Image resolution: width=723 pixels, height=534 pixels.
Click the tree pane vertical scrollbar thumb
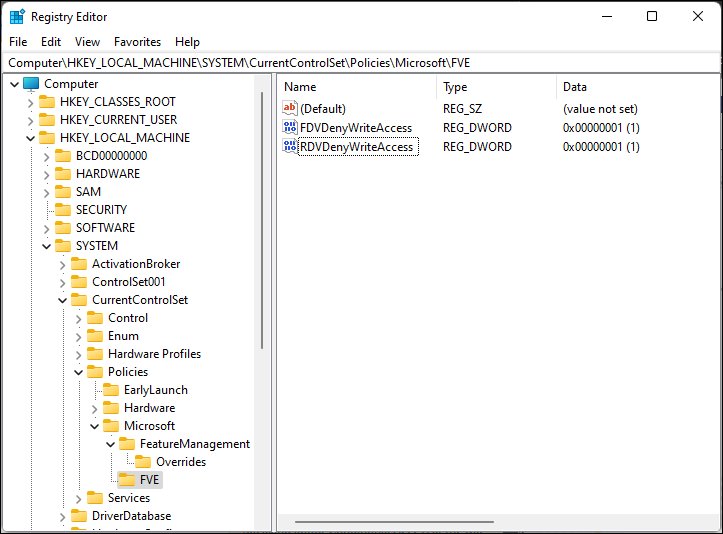click(x=262, y=220)
